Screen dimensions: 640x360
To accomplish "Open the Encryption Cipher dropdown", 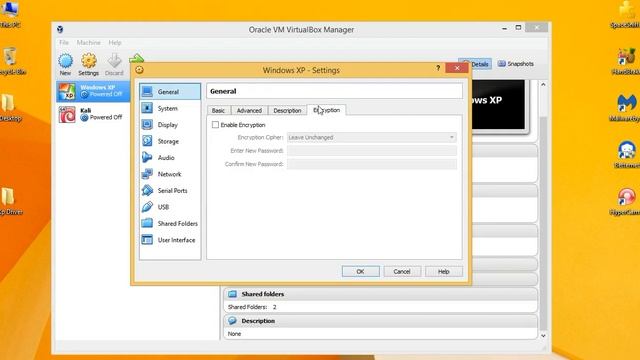I will 371,138.
